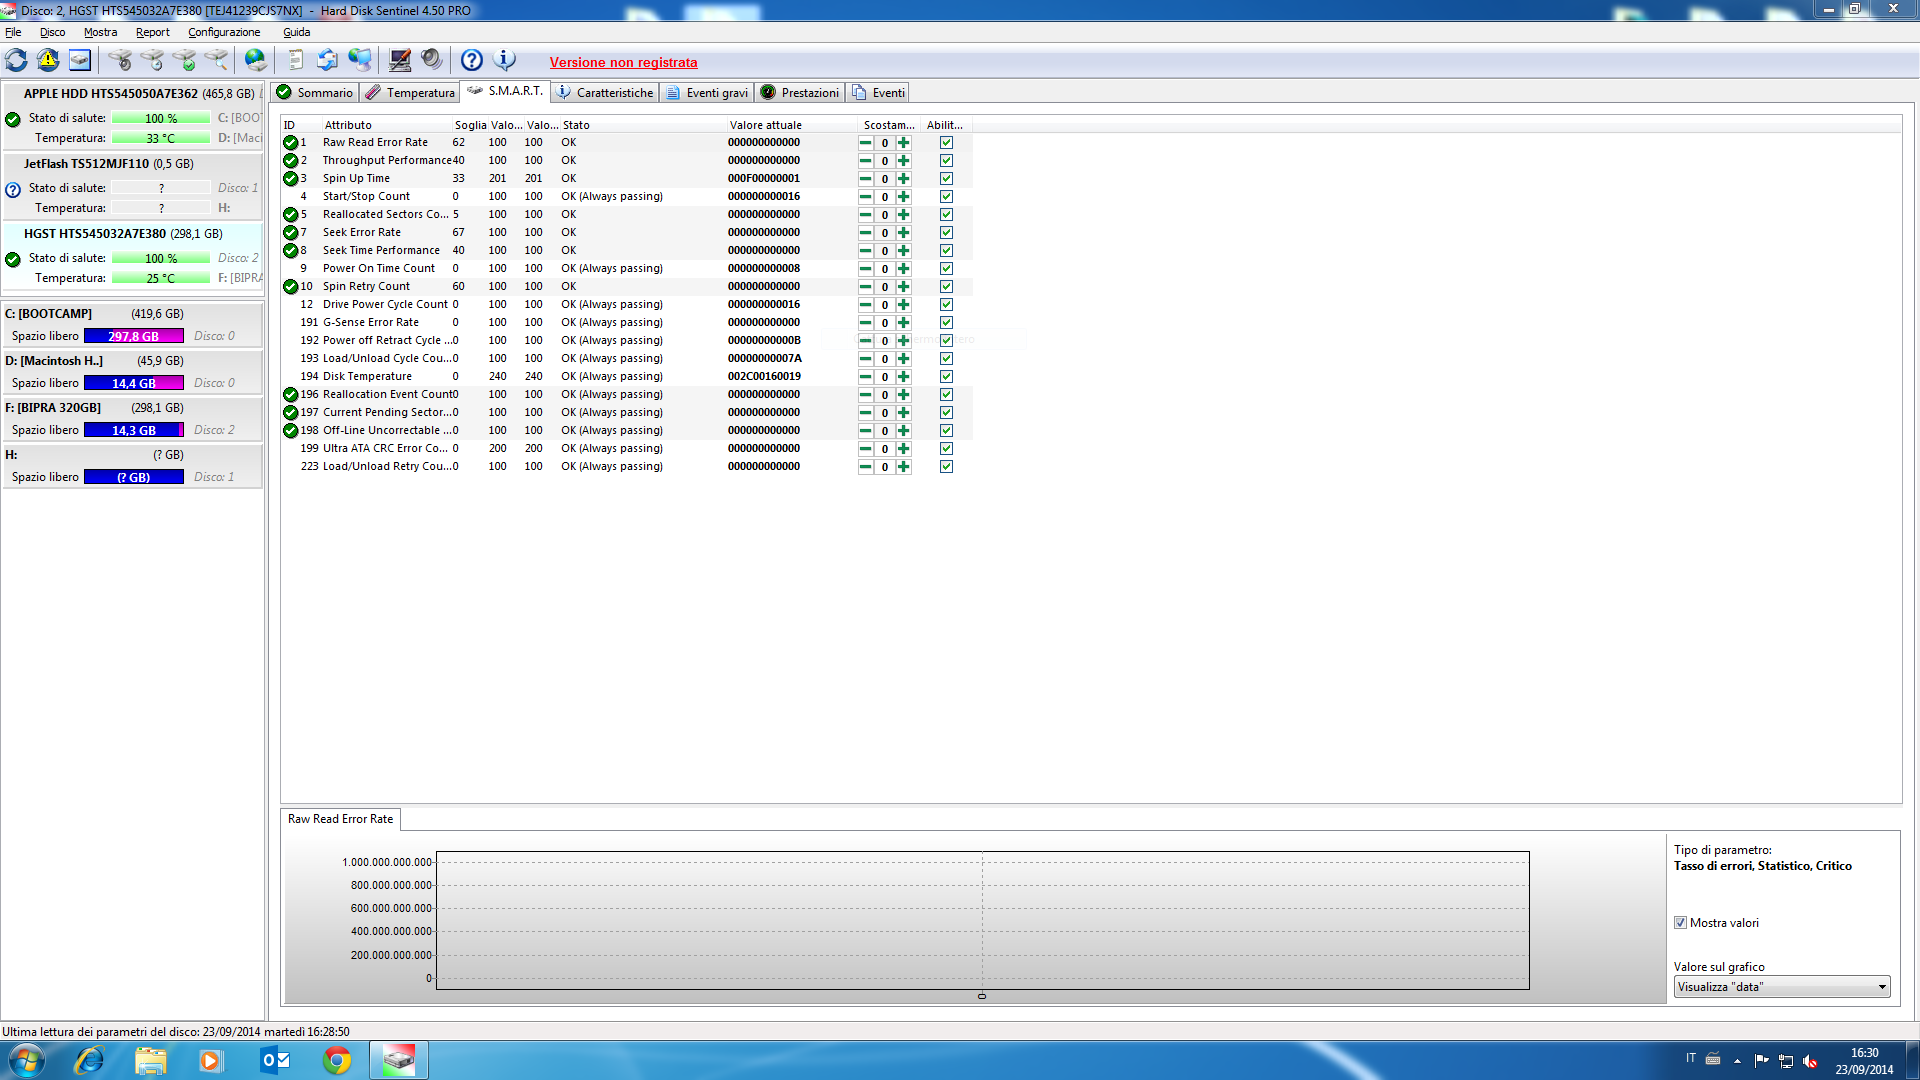
Task: Open the surface test magnifier disk icon
Action: 216,60
